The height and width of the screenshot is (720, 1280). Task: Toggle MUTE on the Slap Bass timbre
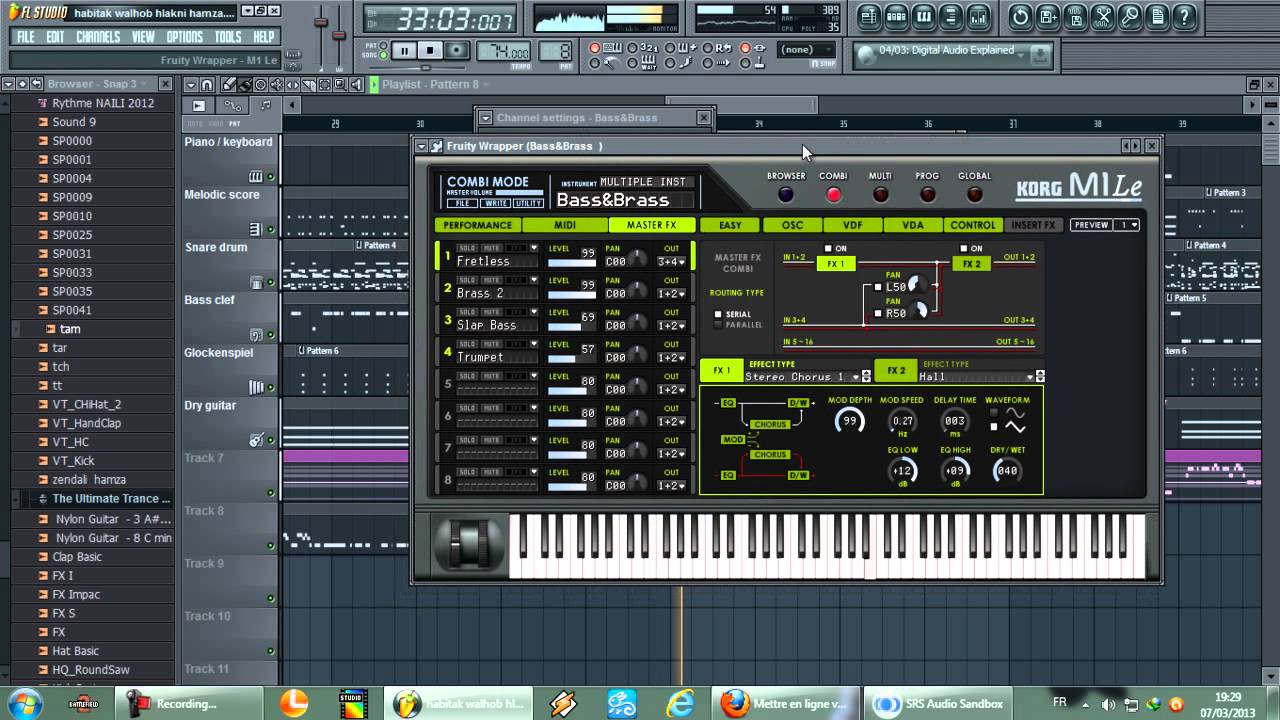coord(492,311)
